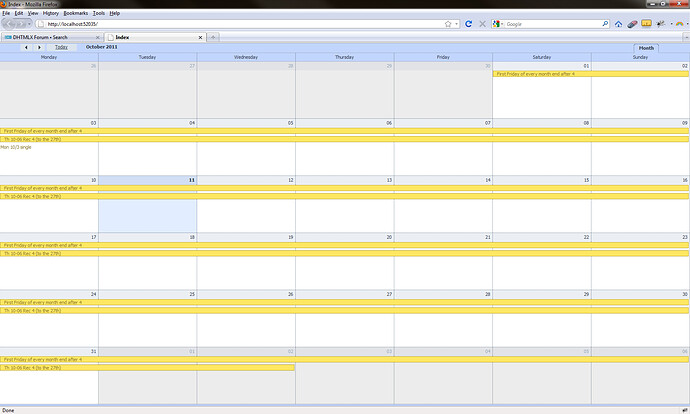This screenshot has height=414, width=690.
Task: Go to the previous month with left arrow
Action: click(26, 47)
